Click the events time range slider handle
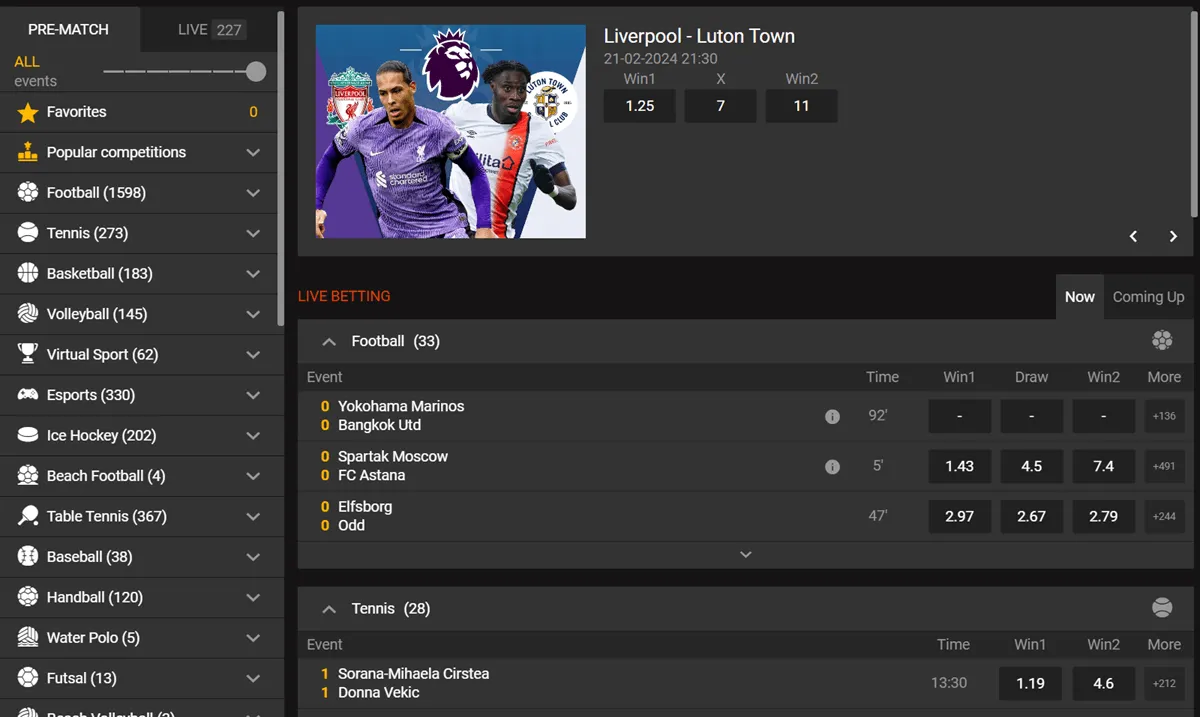Screen dimensions: 1200x717 click(x=256, y=71)
